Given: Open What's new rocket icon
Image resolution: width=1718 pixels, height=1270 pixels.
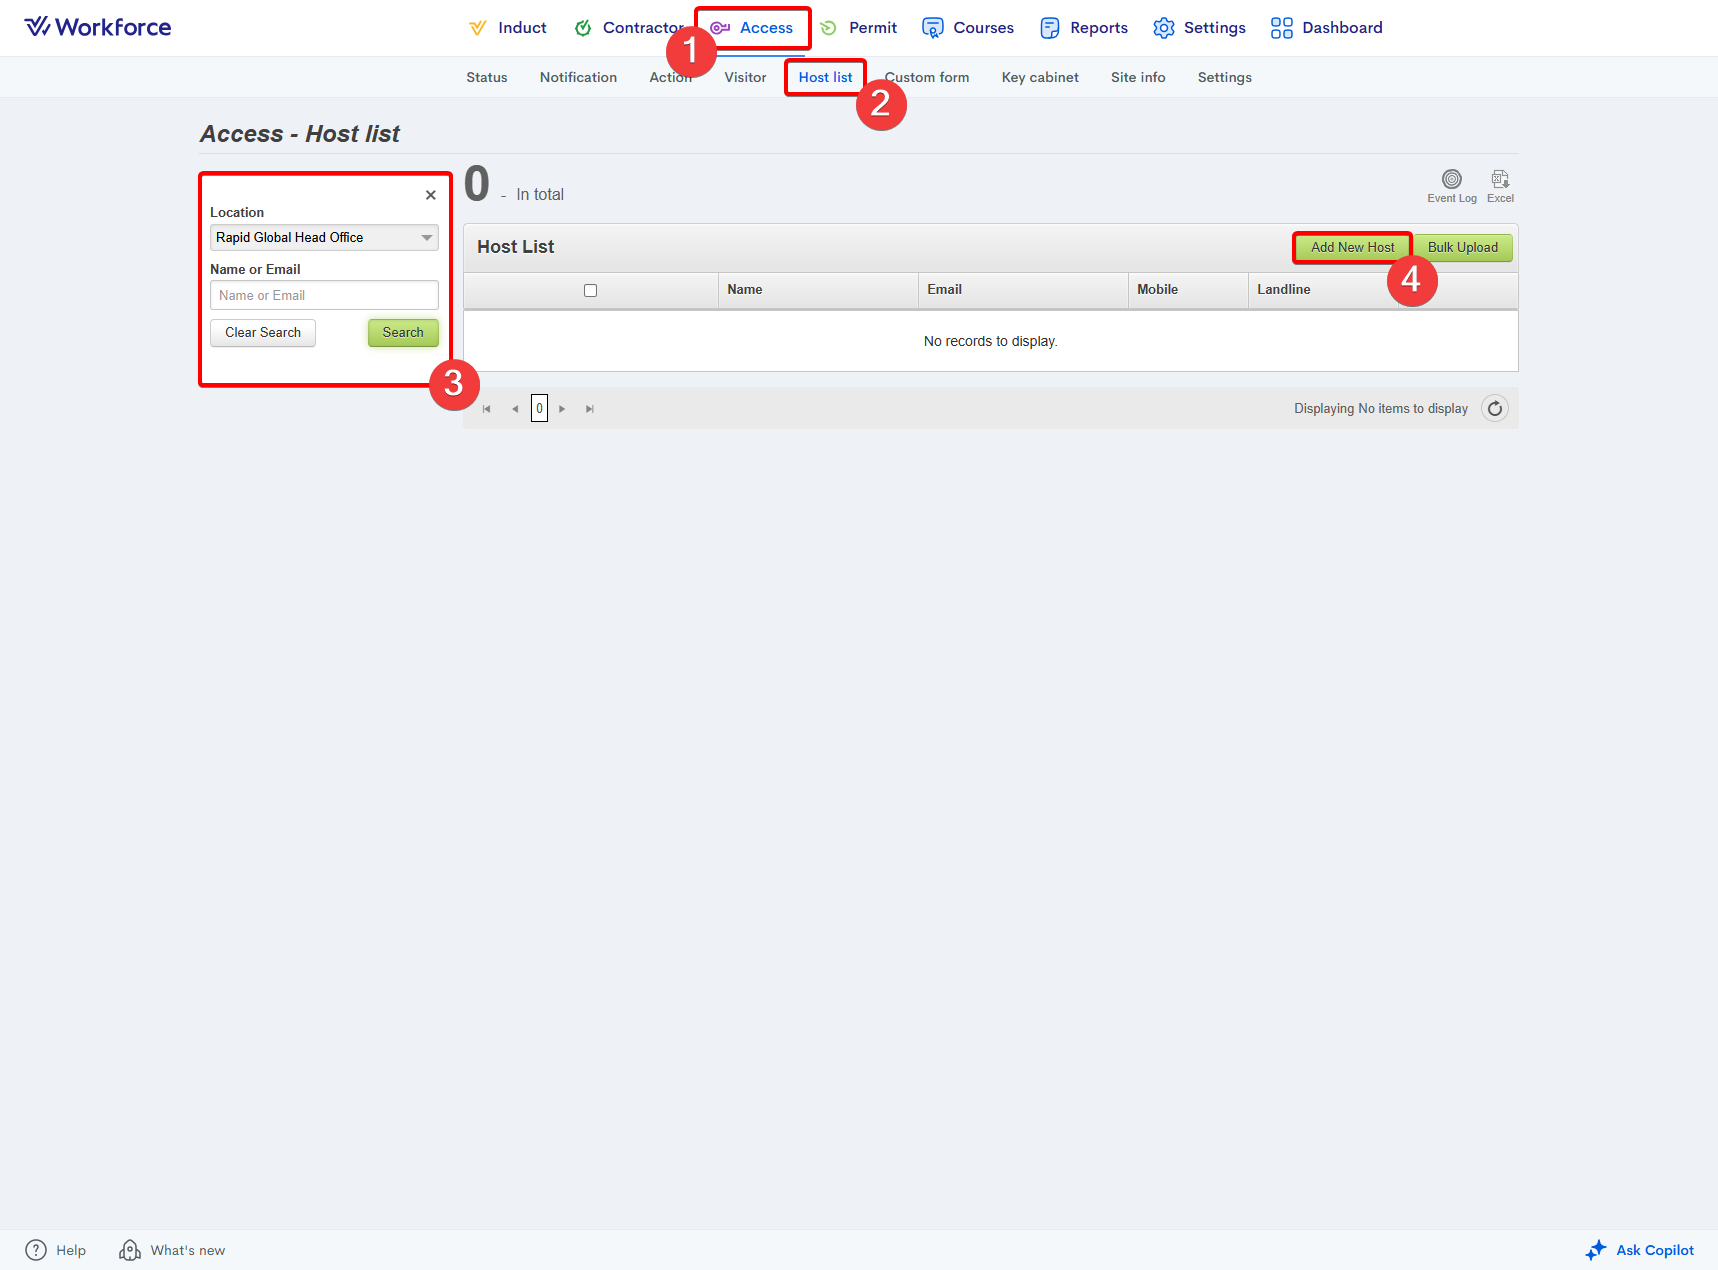Looking at the screenshot, I should tap(130, 1250).
